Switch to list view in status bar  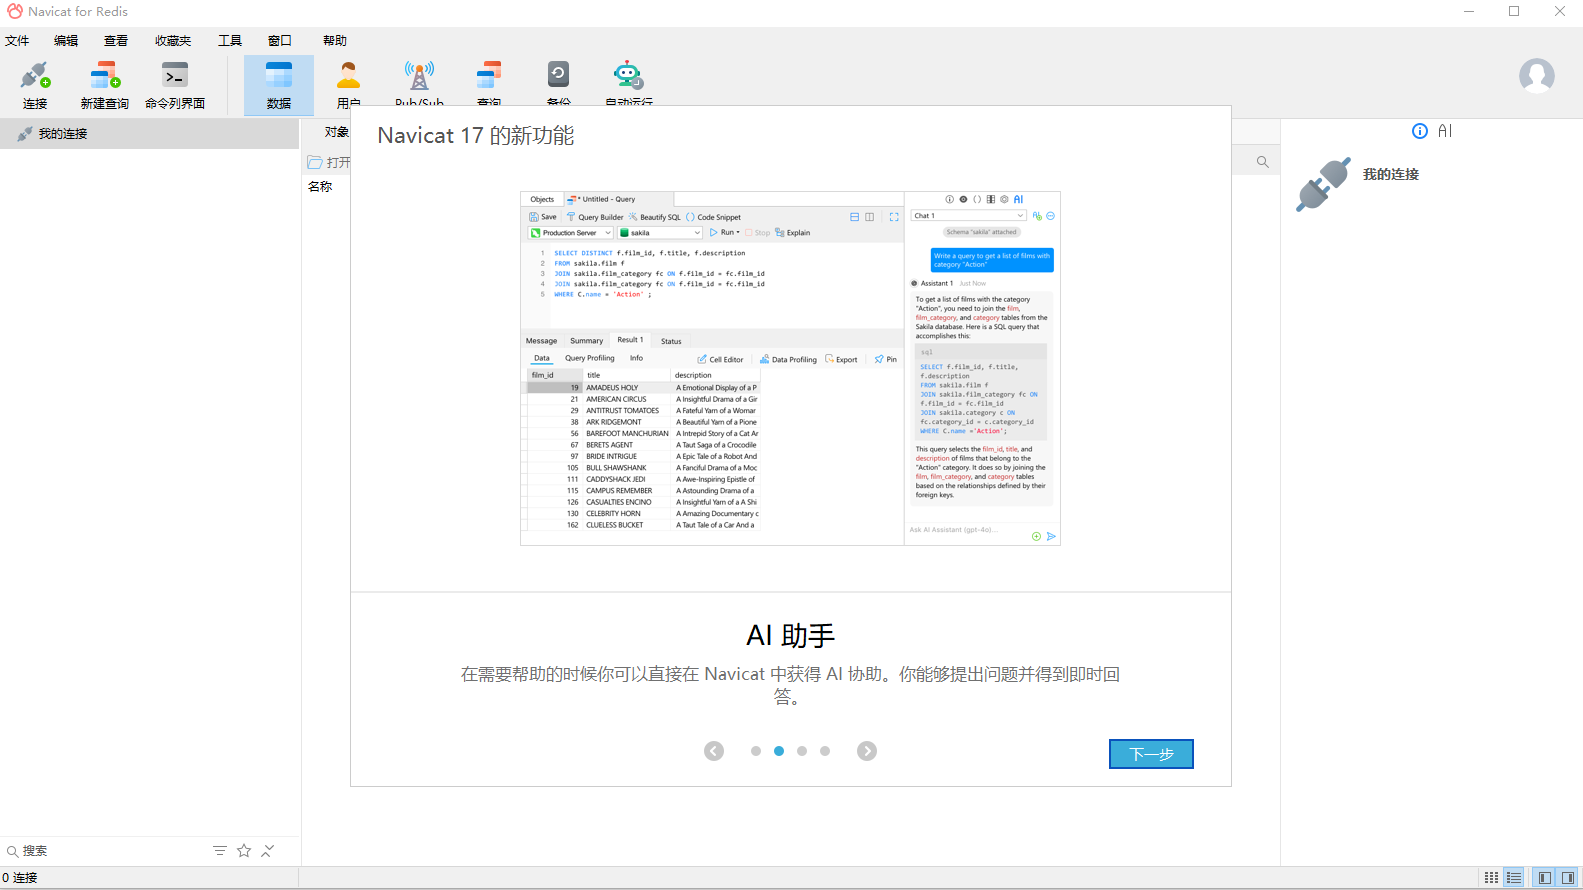pyautogui.click(x=1514, y=878)
